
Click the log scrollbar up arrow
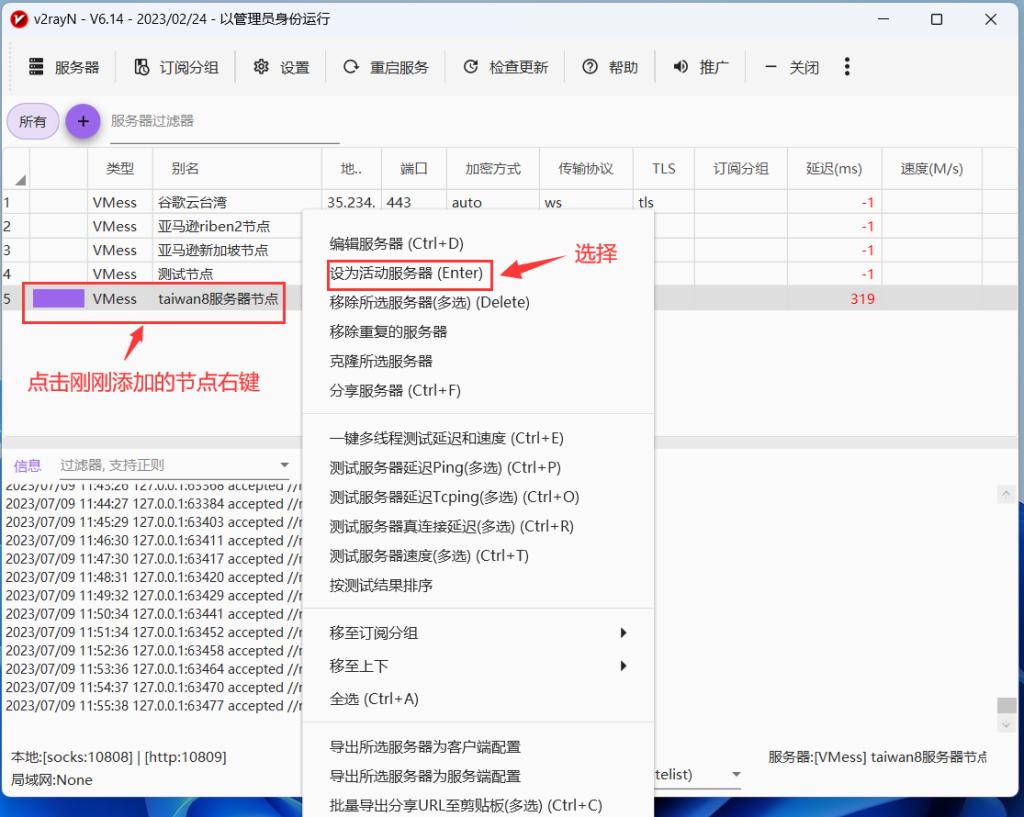(x=1006, y=494)
